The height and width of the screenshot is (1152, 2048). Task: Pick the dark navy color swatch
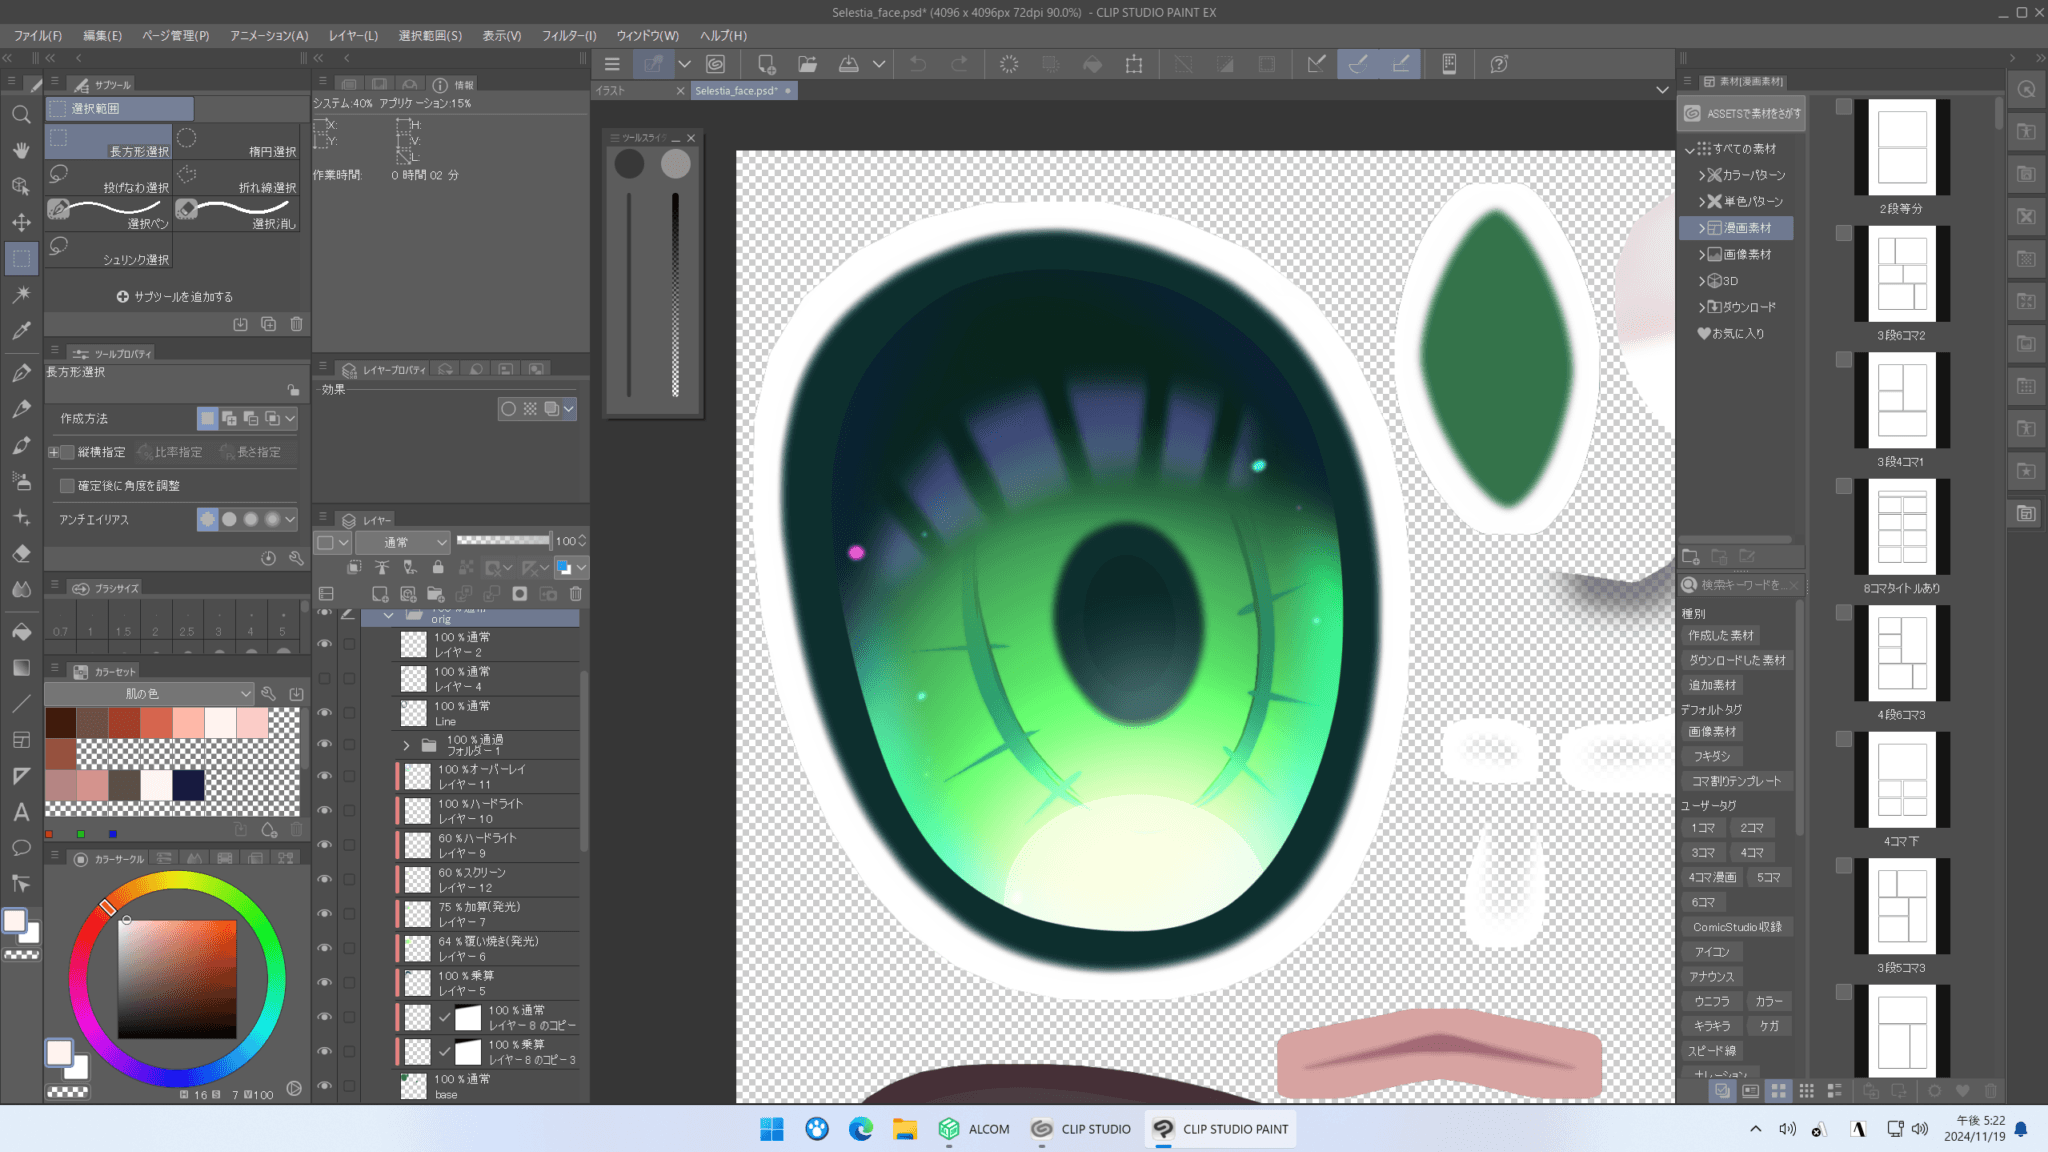(189, 785)
